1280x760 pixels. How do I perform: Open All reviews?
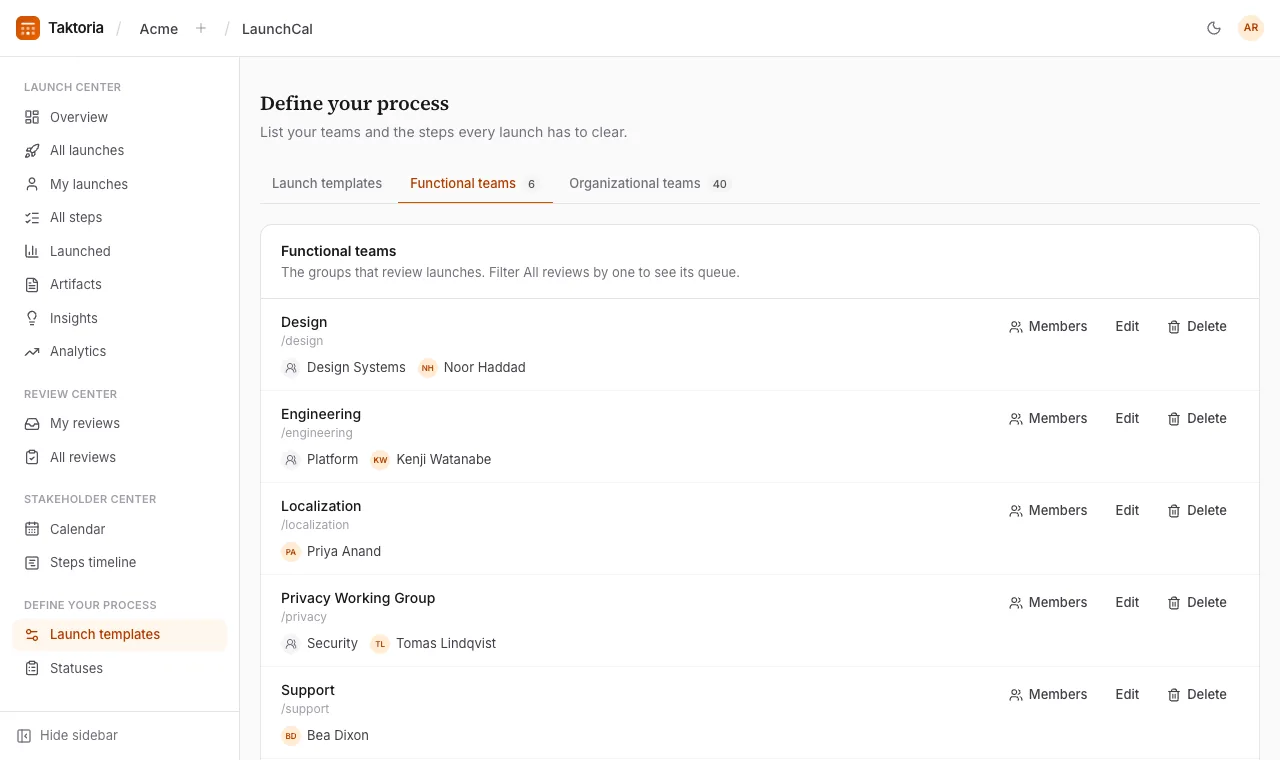tap(120, 457)
